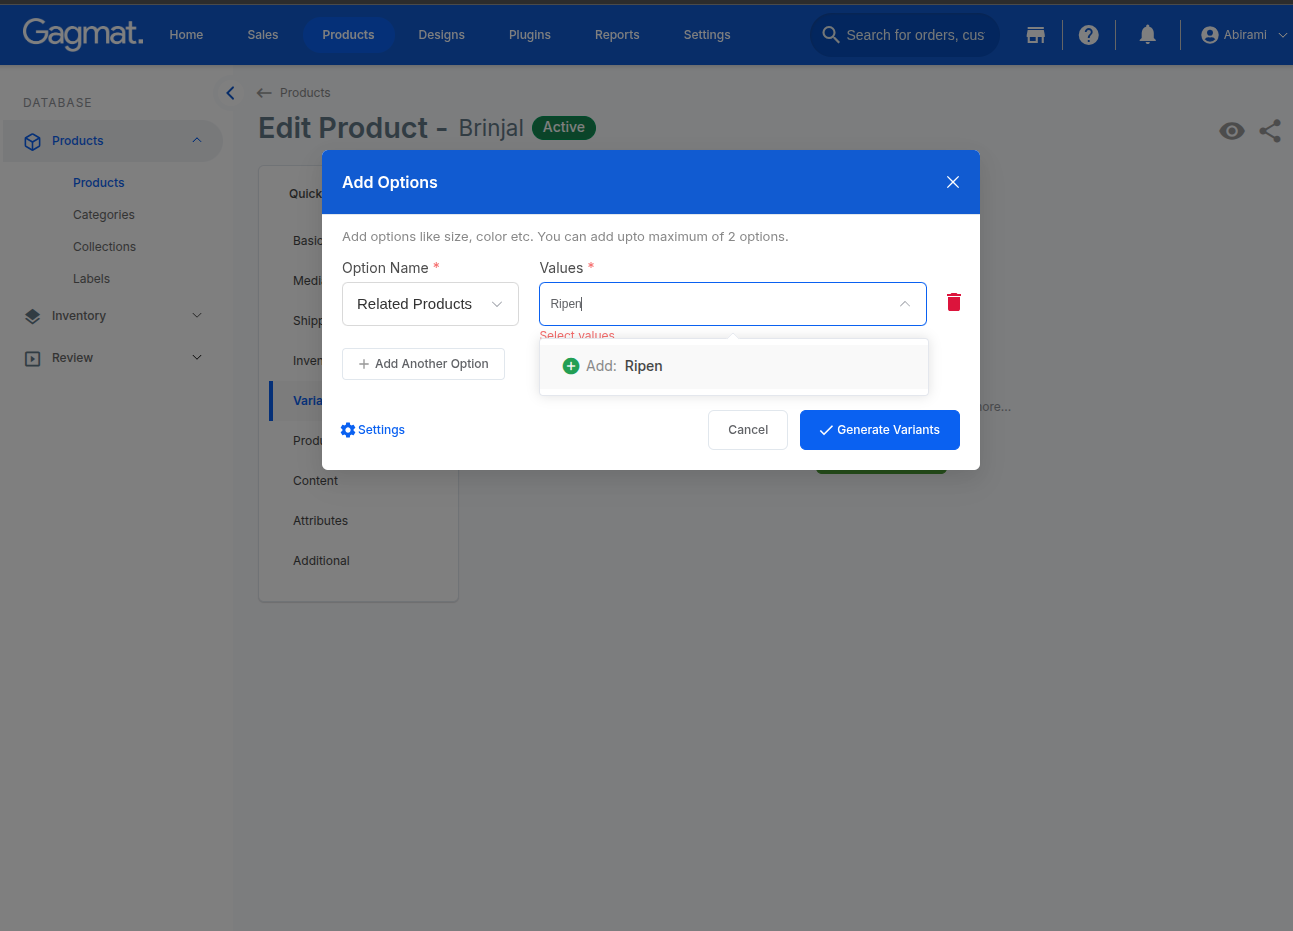Open the notifications bell
Screen dimensions: 1293x931
click(1148, 35)
